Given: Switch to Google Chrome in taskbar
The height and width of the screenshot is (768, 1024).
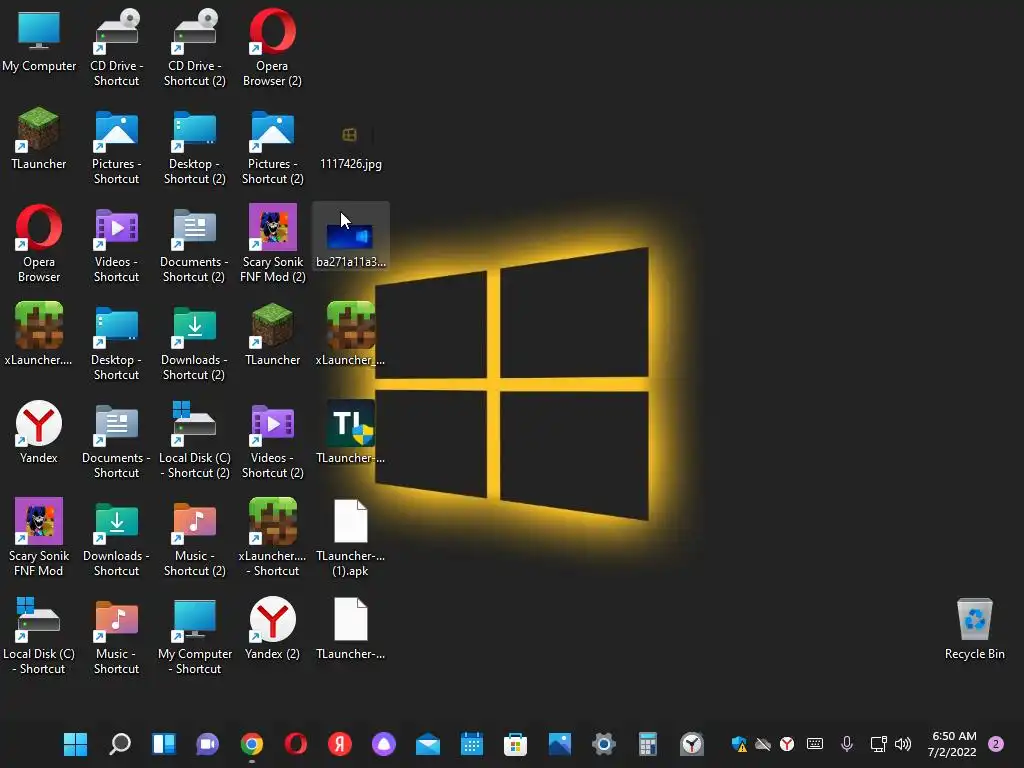Looking at the screenshot, I should point(251,744).
